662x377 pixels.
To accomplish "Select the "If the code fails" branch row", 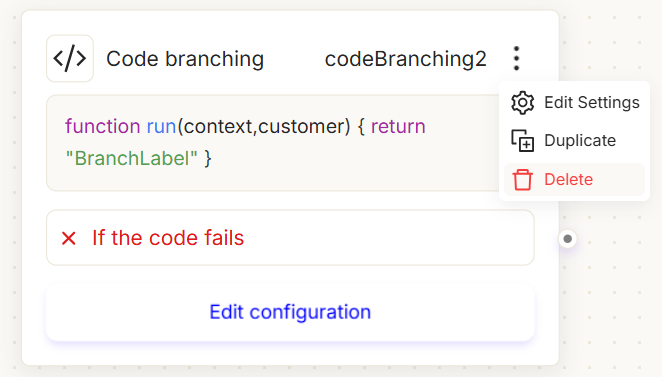I will coord(290,238).
